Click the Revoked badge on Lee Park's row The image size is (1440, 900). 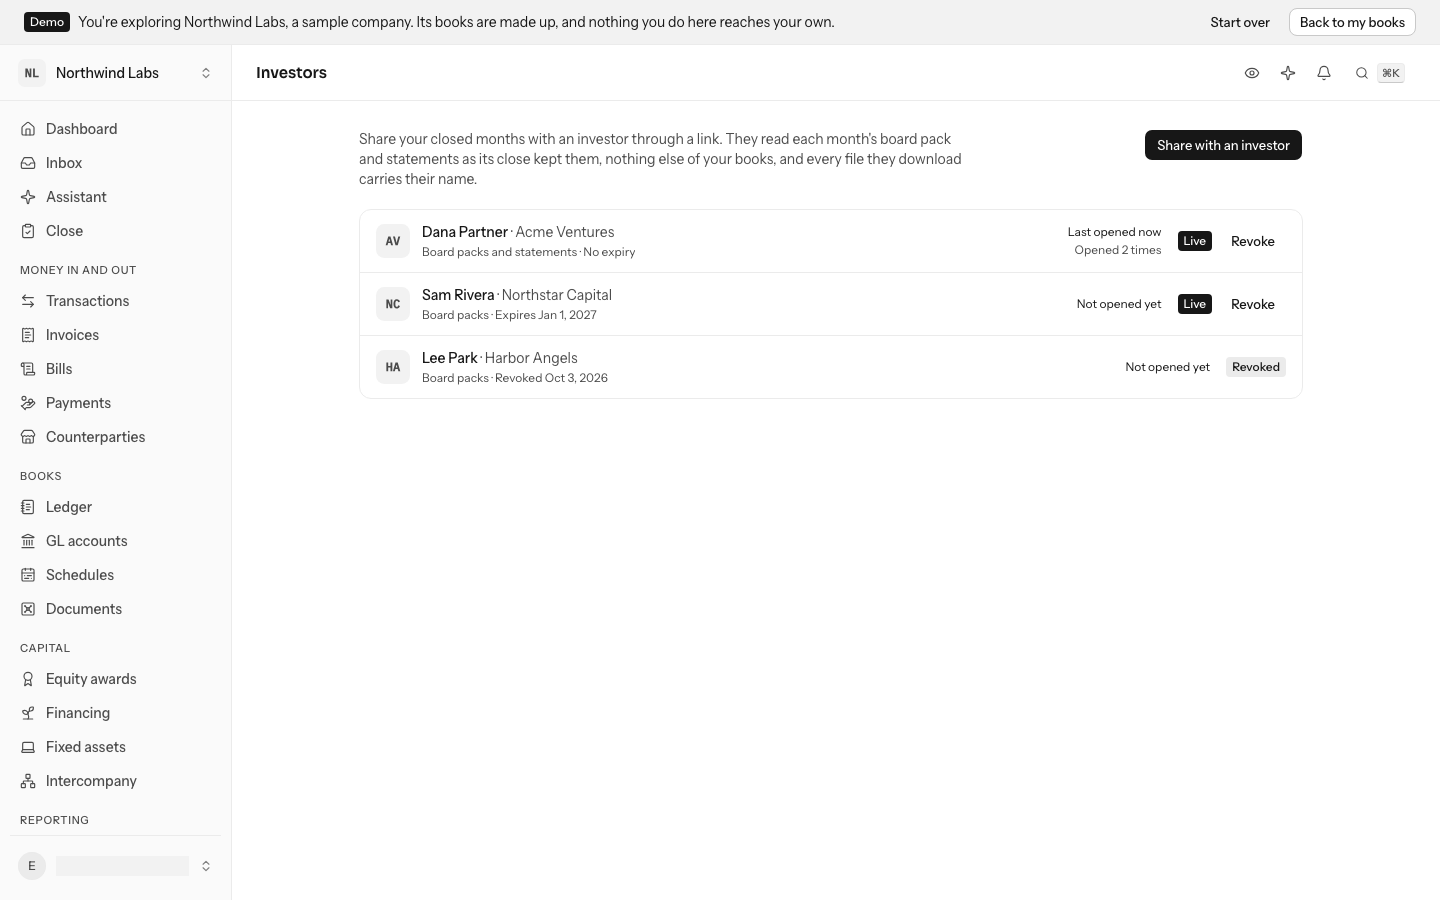click(1256, 367)
